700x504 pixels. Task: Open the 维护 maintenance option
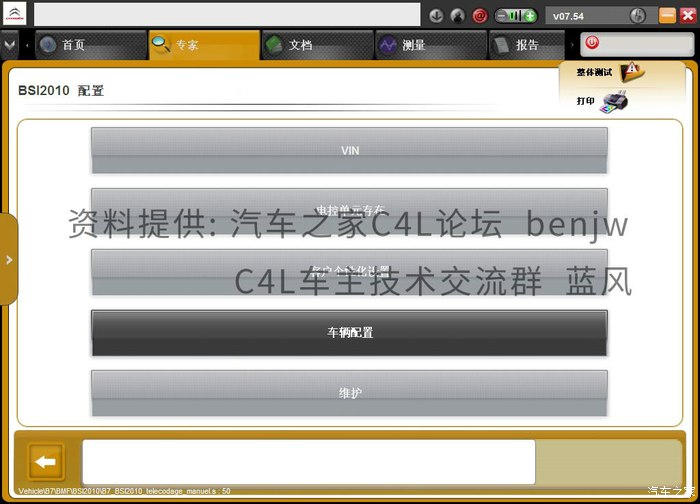coord(349,393)
